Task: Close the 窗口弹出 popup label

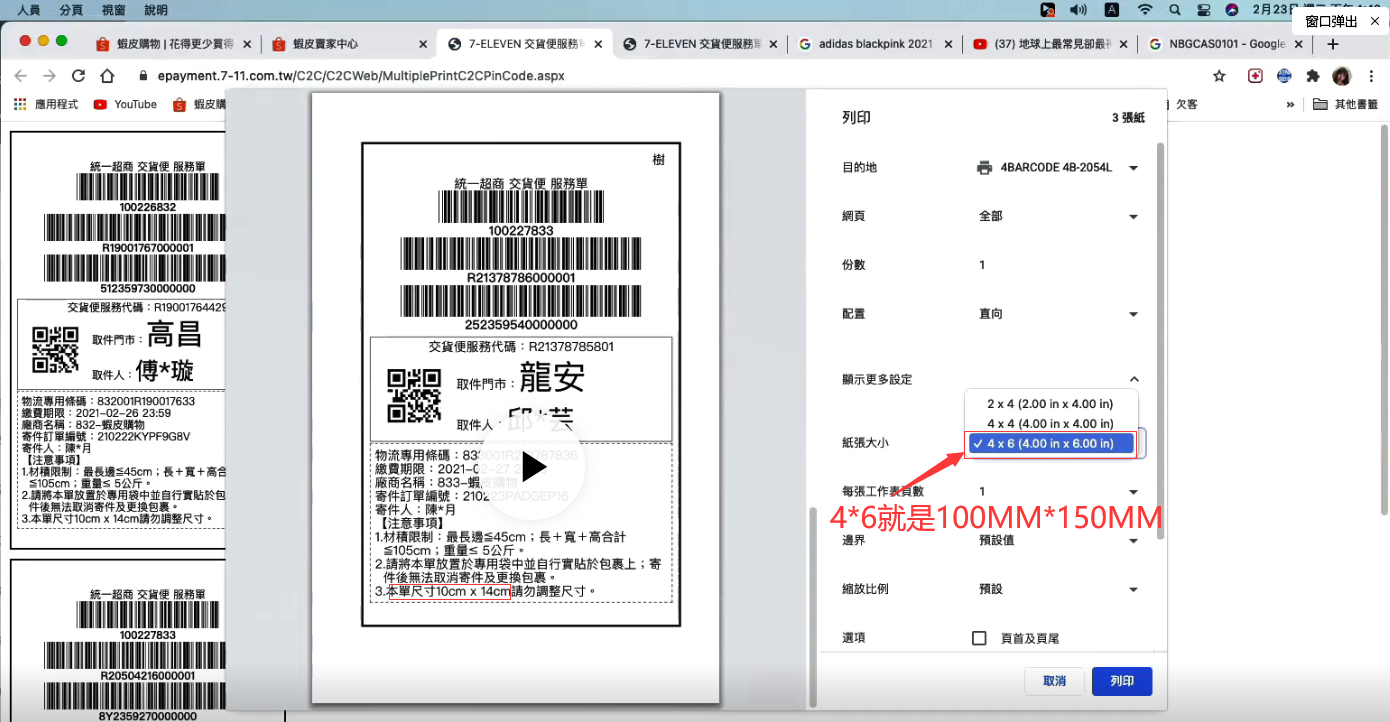Action: pyautogui.click(x=1375, y=20)
